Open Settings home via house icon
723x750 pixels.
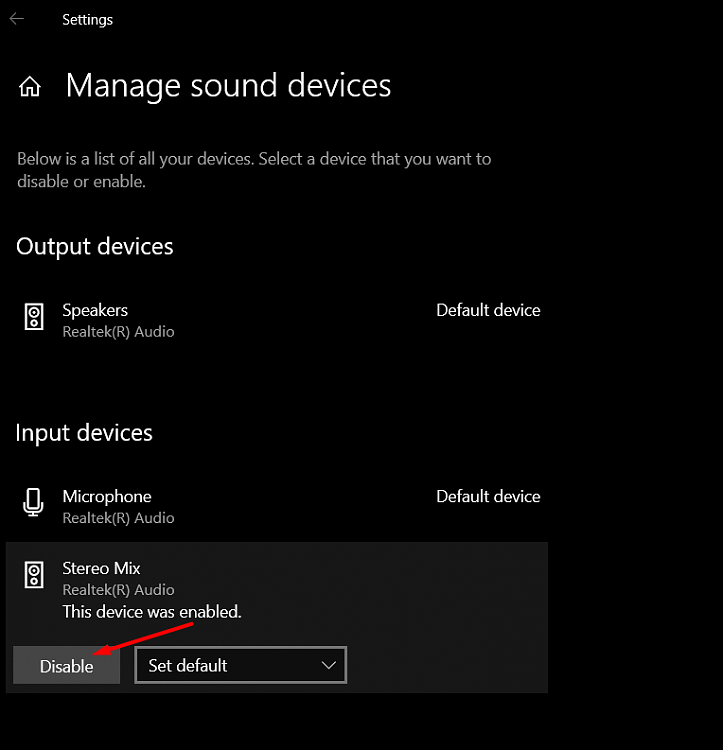pos(30,87)
